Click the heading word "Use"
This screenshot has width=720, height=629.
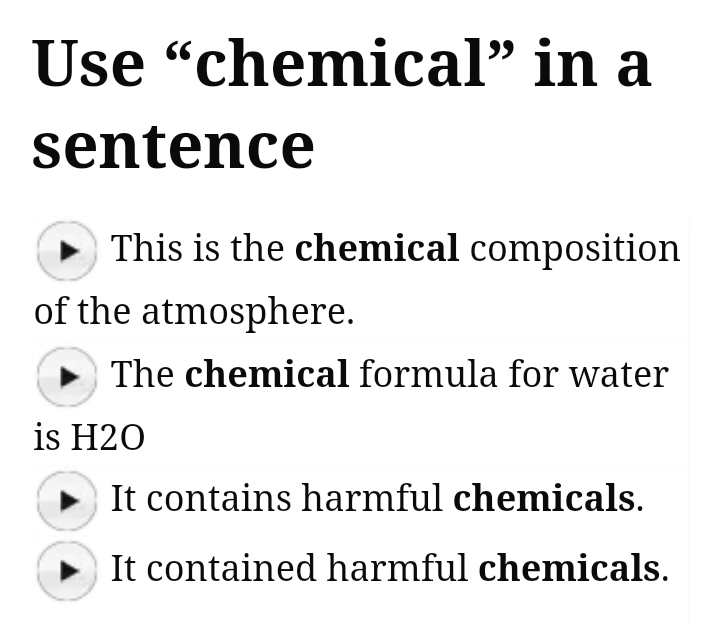click(89, 62)
